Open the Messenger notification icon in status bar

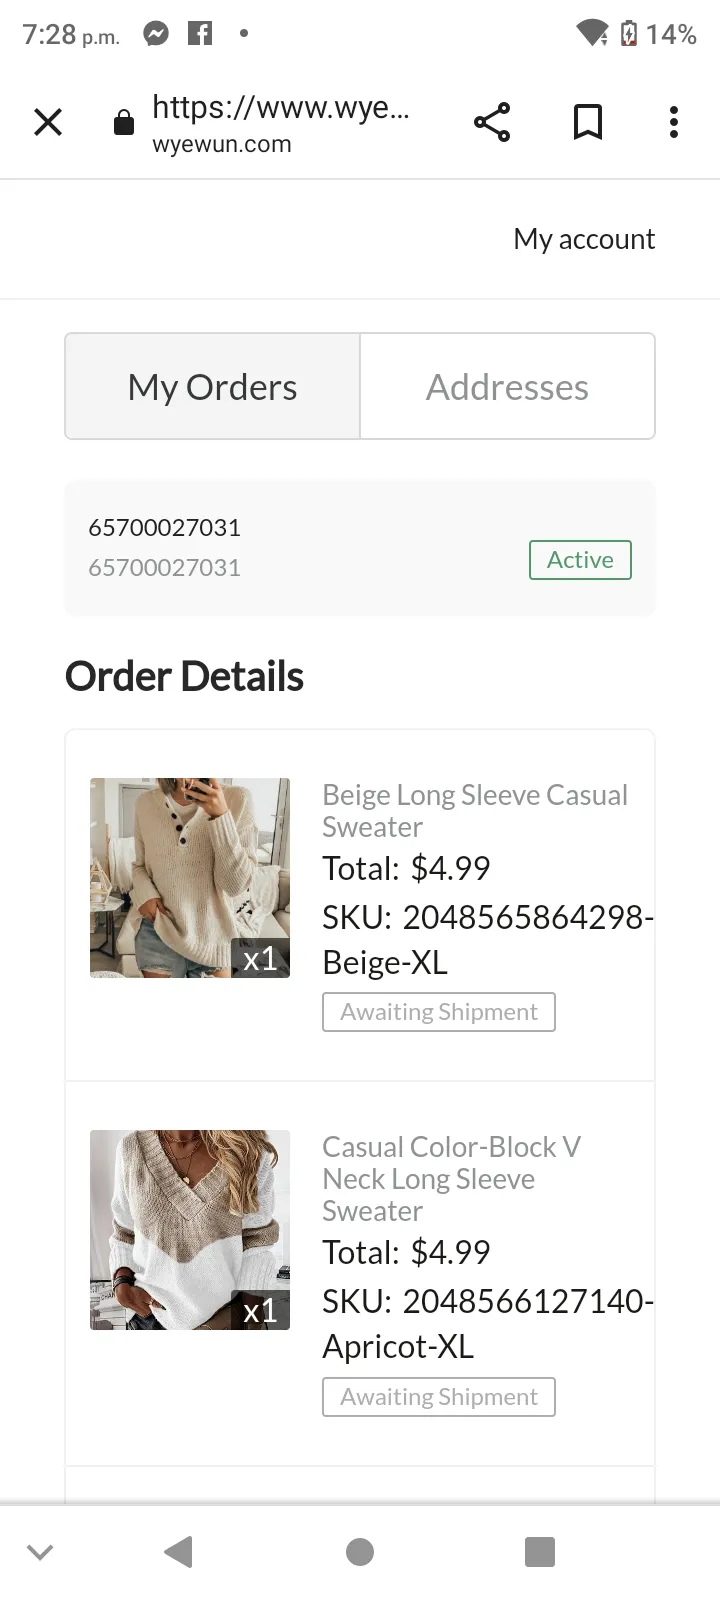(x=155, y=34)
